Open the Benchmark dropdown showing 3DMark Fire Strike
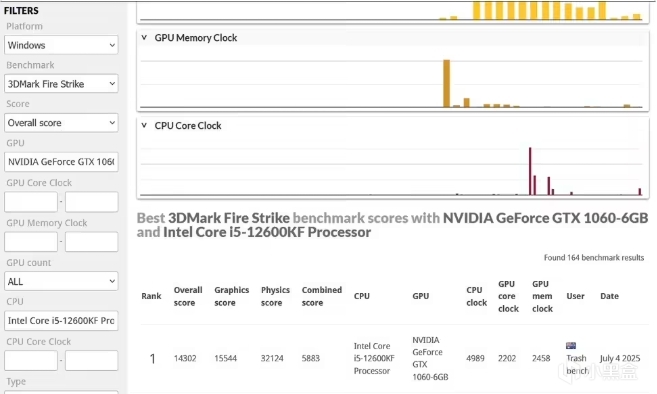 coord(61,84)
